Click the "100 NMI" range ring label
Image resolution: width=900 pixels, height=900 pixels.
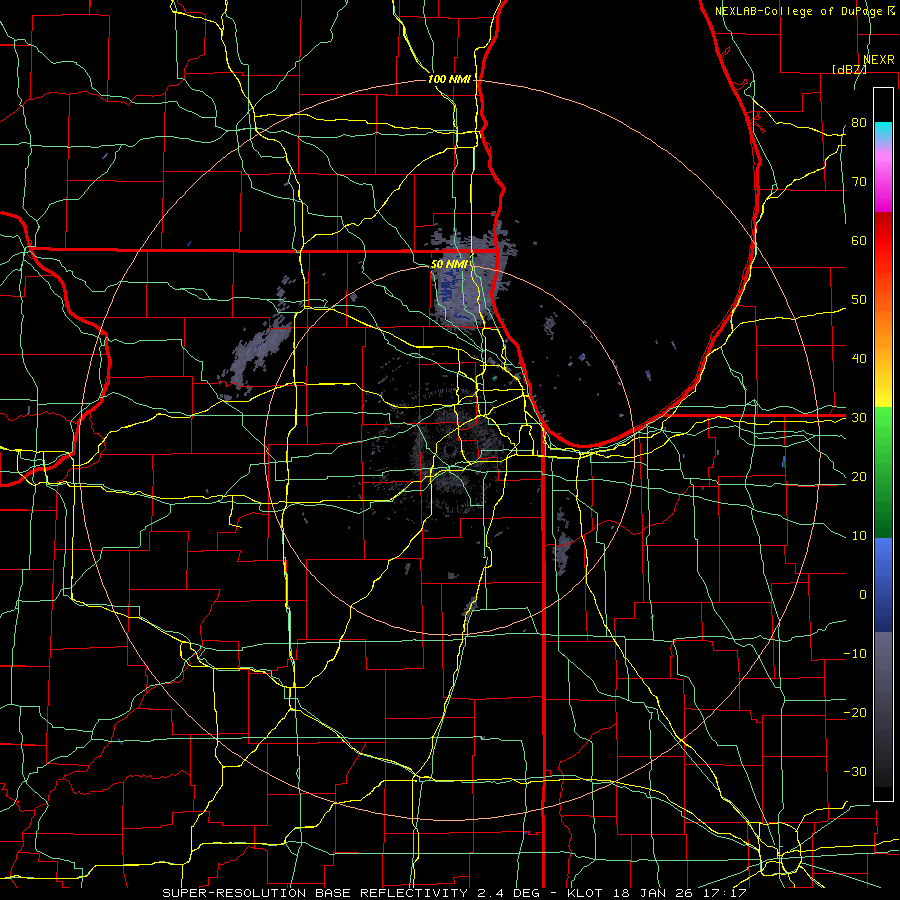[x=449, y=79]
